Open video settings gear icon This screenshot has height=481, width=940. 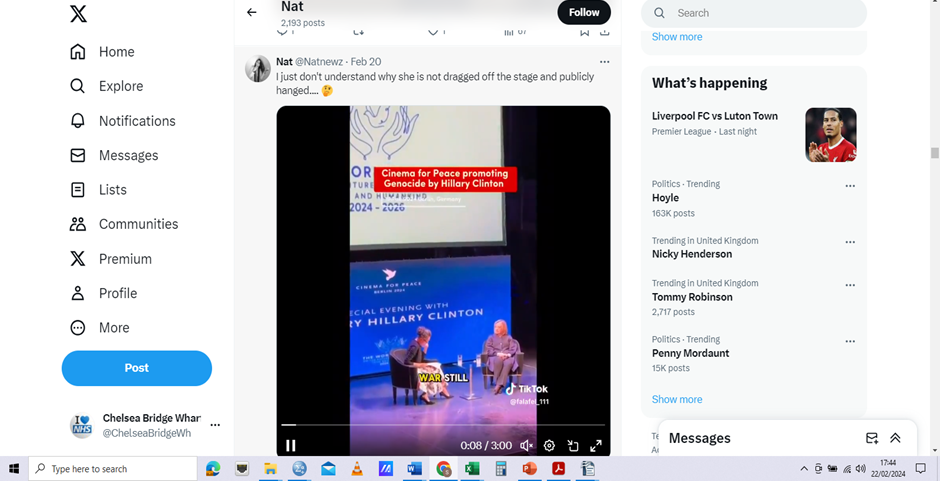(549, 446)
